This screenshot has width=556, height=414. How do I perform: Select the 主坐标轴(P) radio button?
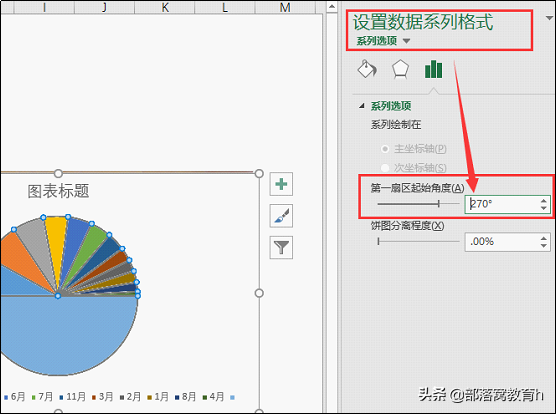[385, 149]
